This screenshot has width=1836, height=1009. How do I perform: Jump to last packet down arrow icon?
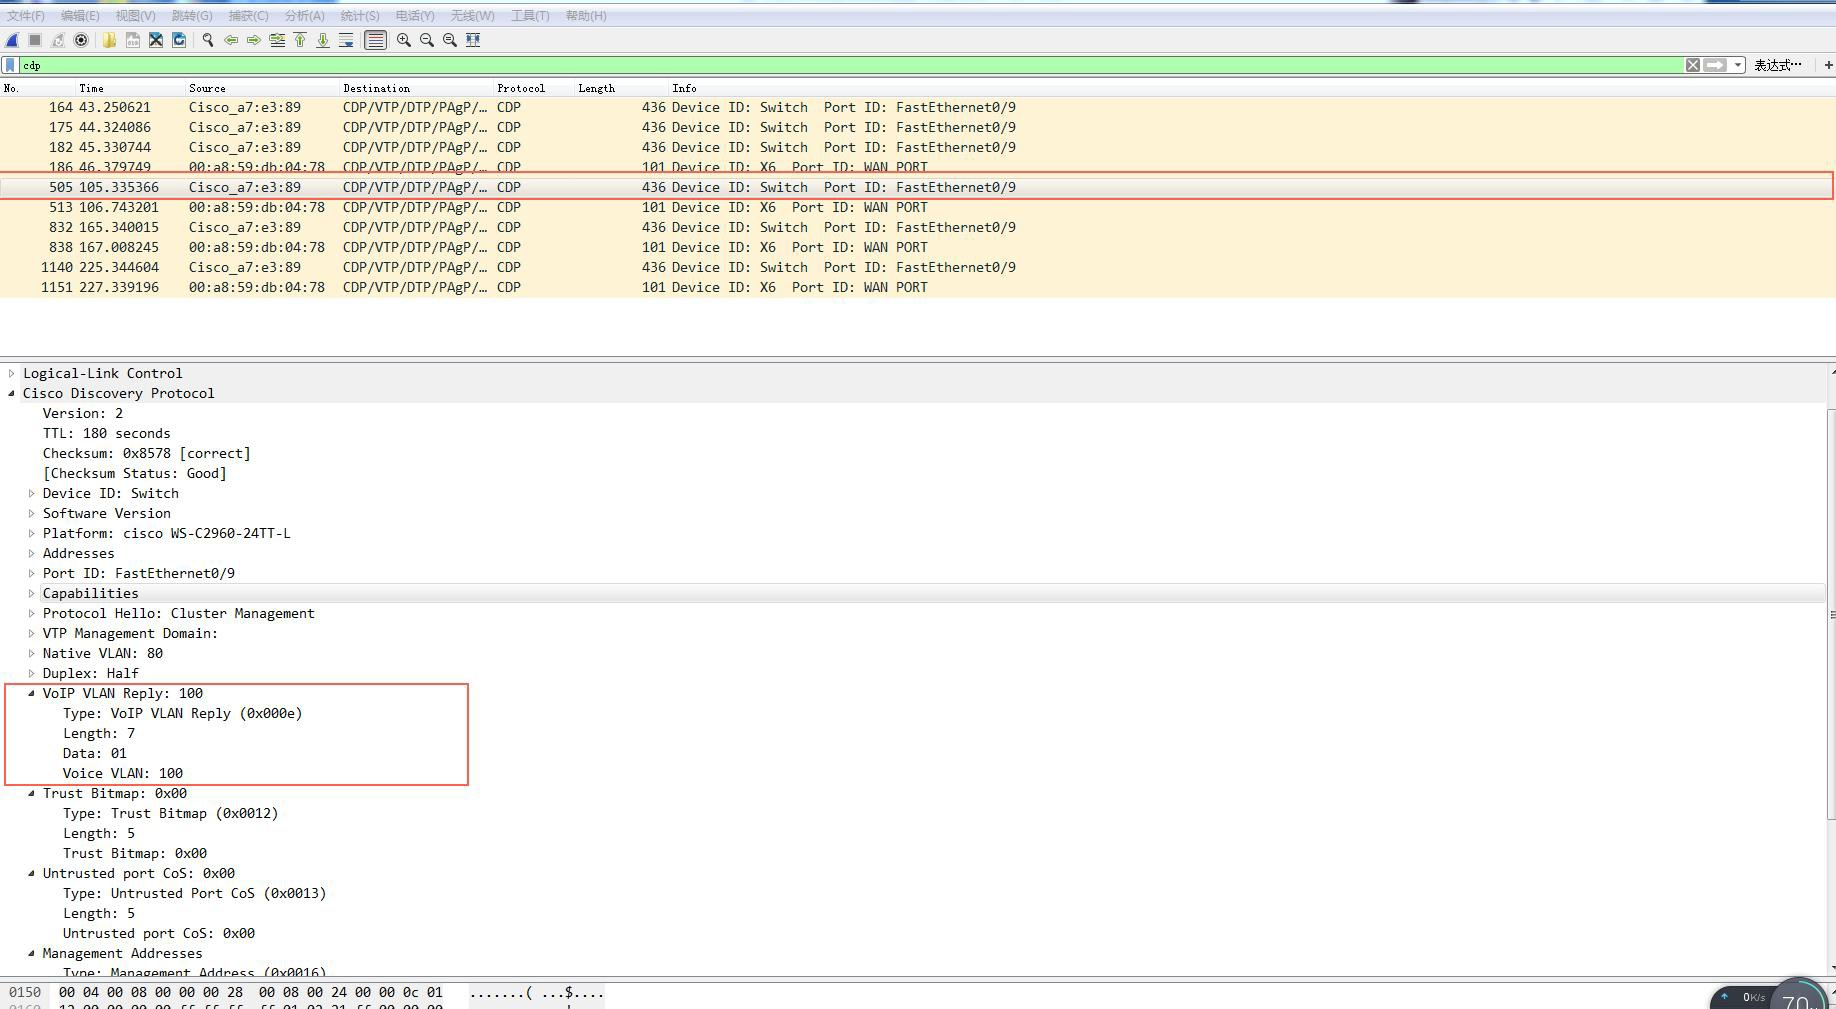[323, 40]
